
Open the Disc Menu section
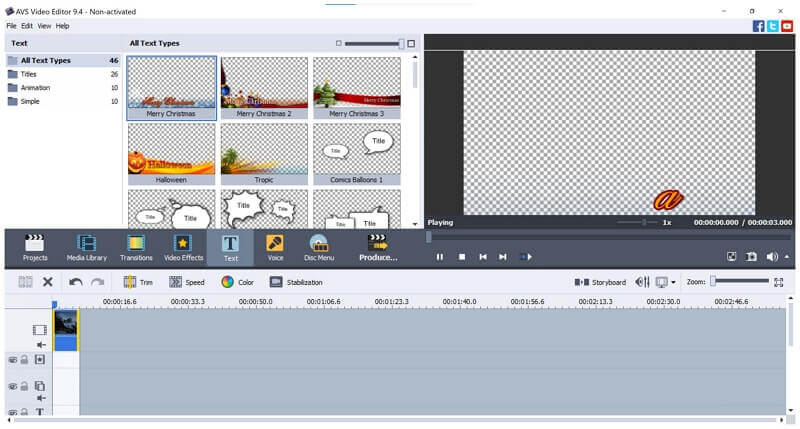(319, 248)
